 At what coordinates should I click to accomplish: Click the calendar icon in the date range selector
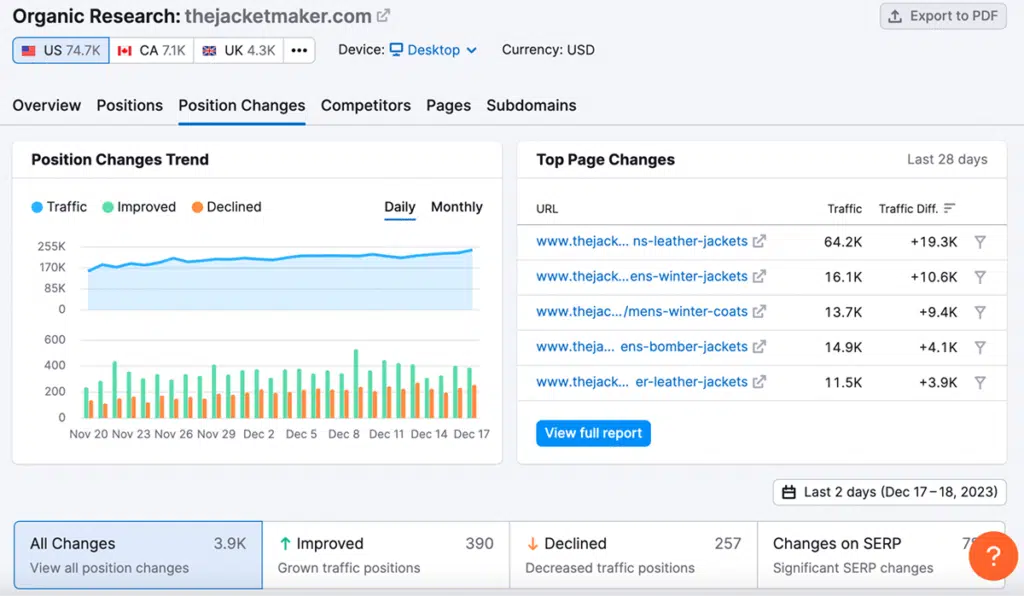789,491
